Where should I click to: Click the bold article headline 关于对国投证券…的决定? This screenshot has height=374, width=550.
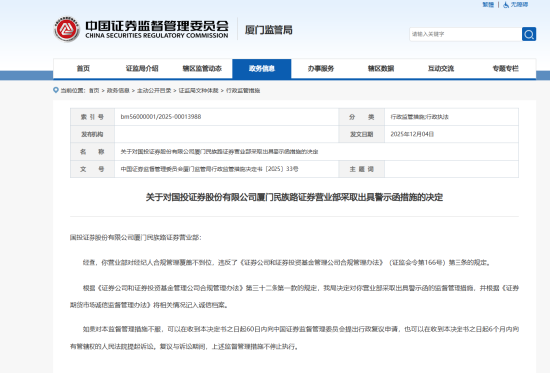point(294,198)
